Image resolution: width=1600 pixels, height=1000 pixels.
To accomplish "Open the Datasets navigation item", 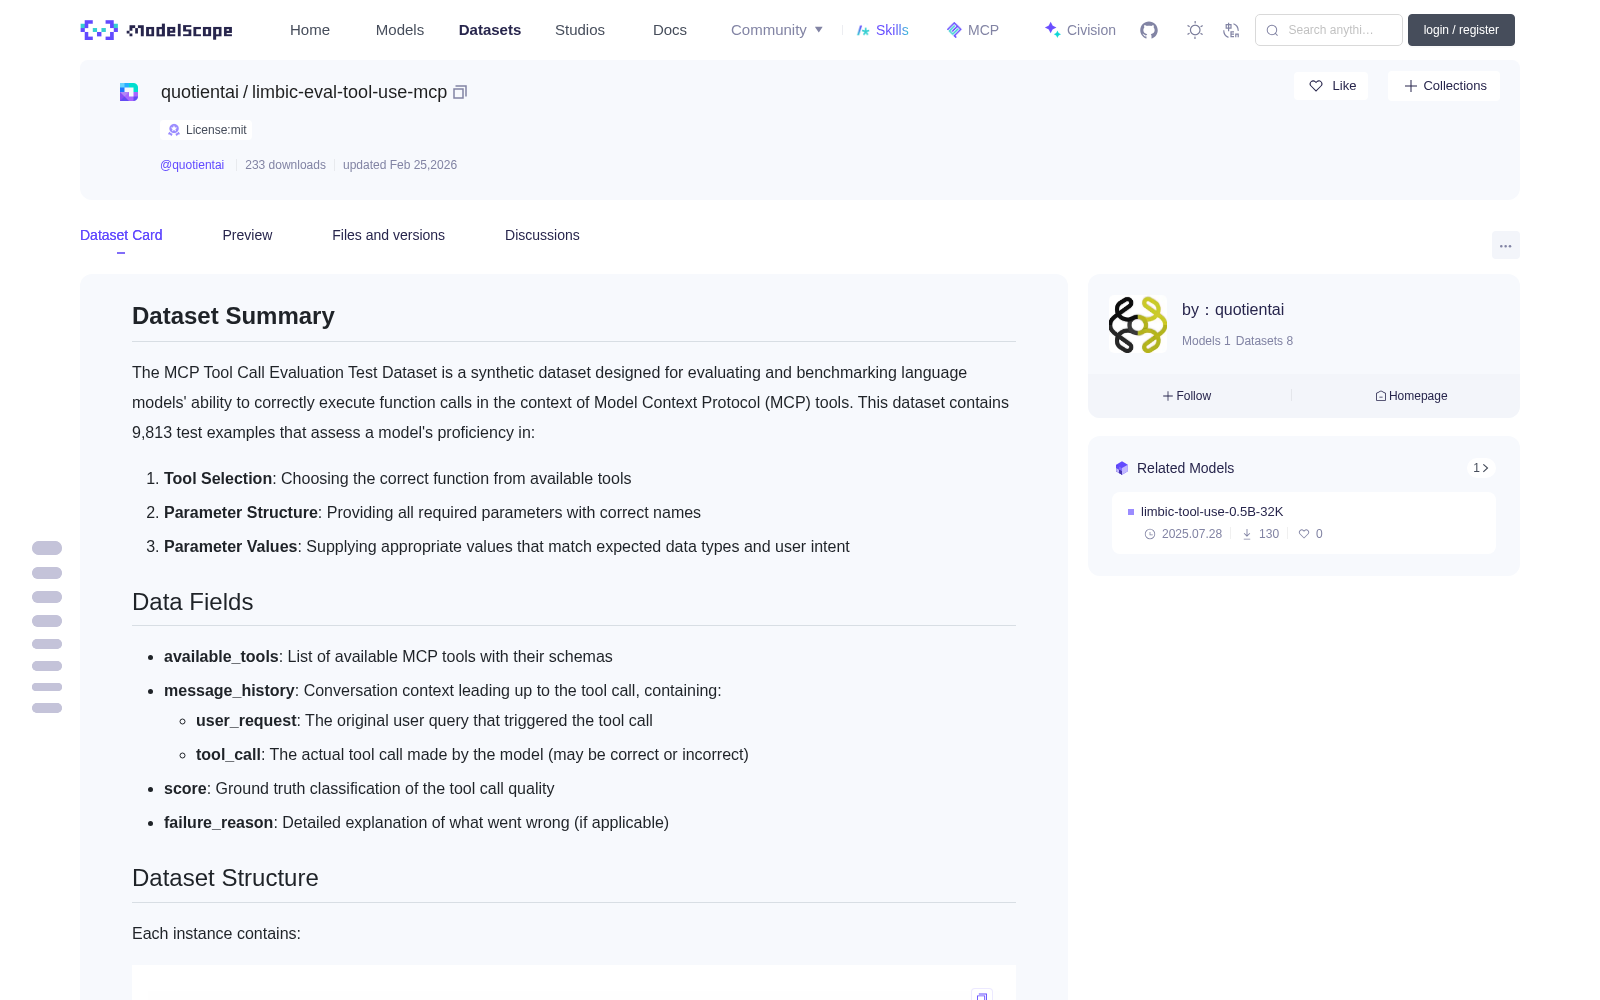I will click(490, 30).
